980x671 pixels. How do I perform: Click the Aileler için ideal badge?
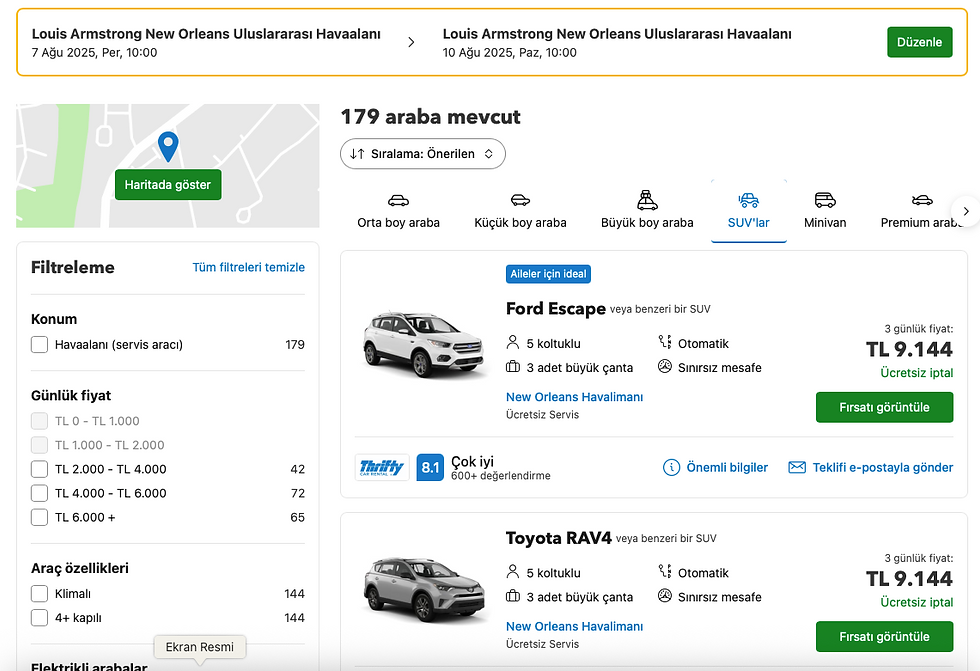point(548,274)
